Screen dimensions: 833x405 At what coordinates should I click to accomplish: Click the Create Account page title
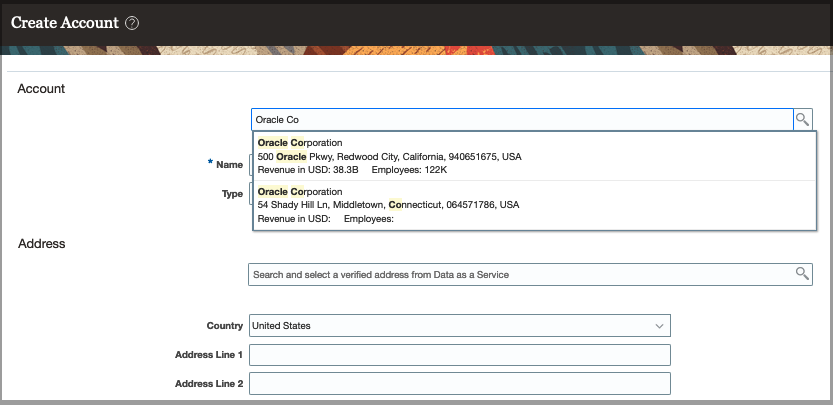65,23
